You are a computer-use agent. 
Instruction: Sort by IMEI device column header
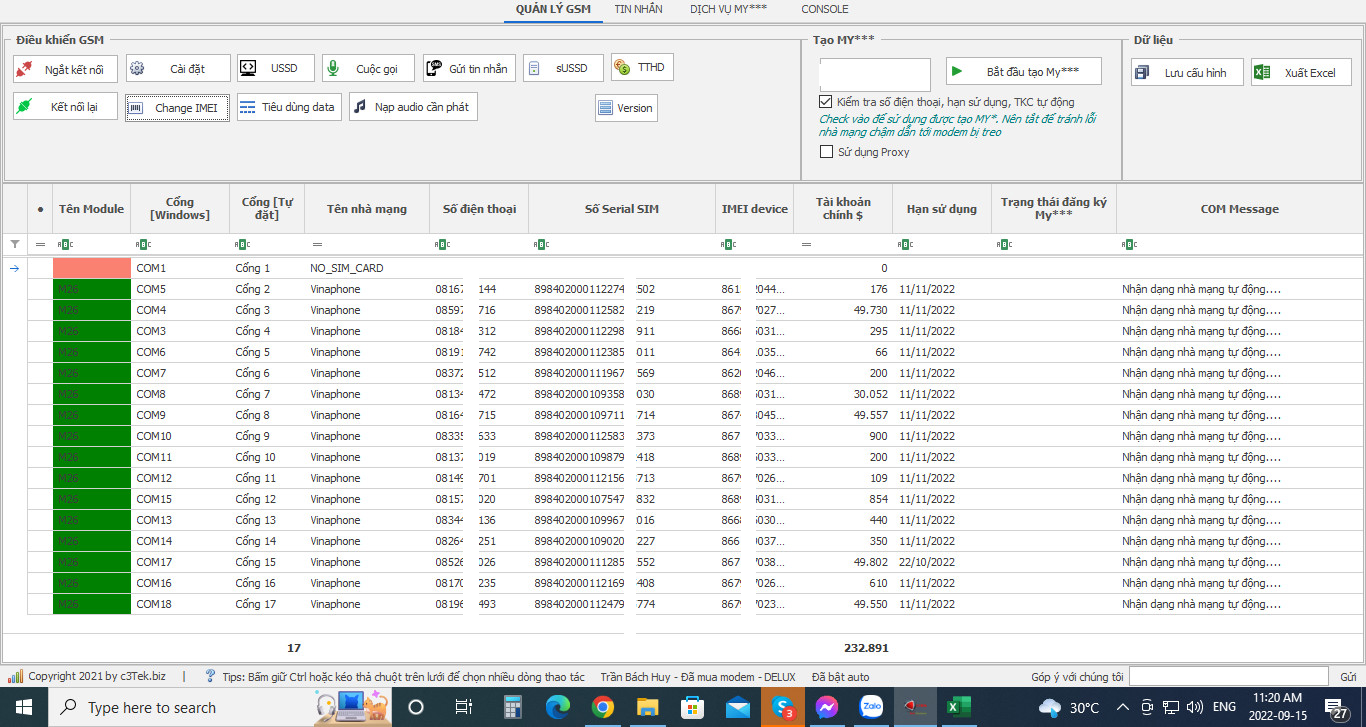[755, 209]
